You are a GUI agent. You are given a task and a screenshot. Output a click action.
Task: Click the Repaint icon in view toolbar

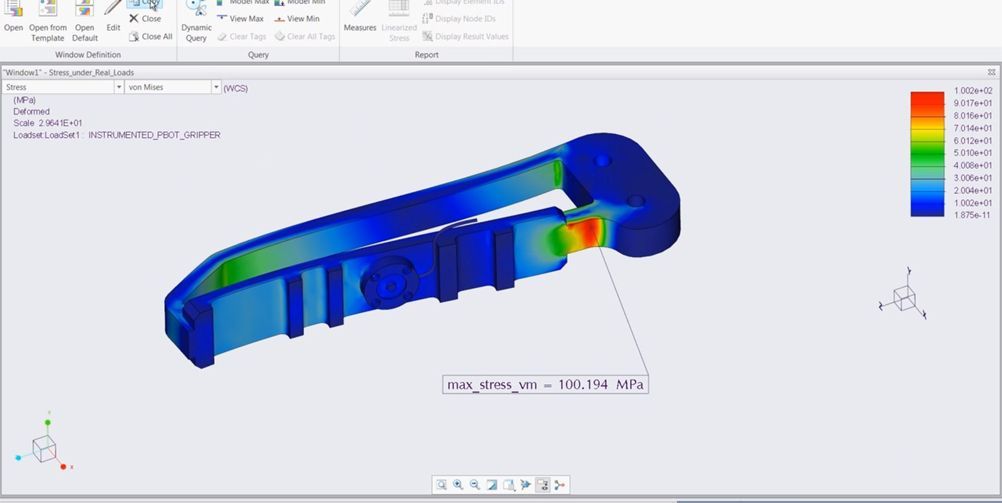tap(491, 485)
